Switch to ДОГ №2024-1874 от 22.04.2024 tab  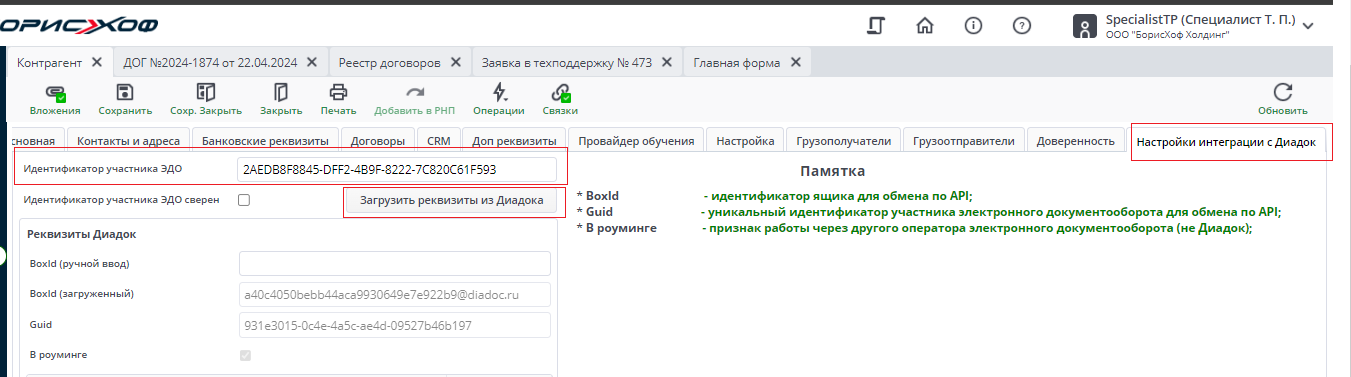pos(210,62)
